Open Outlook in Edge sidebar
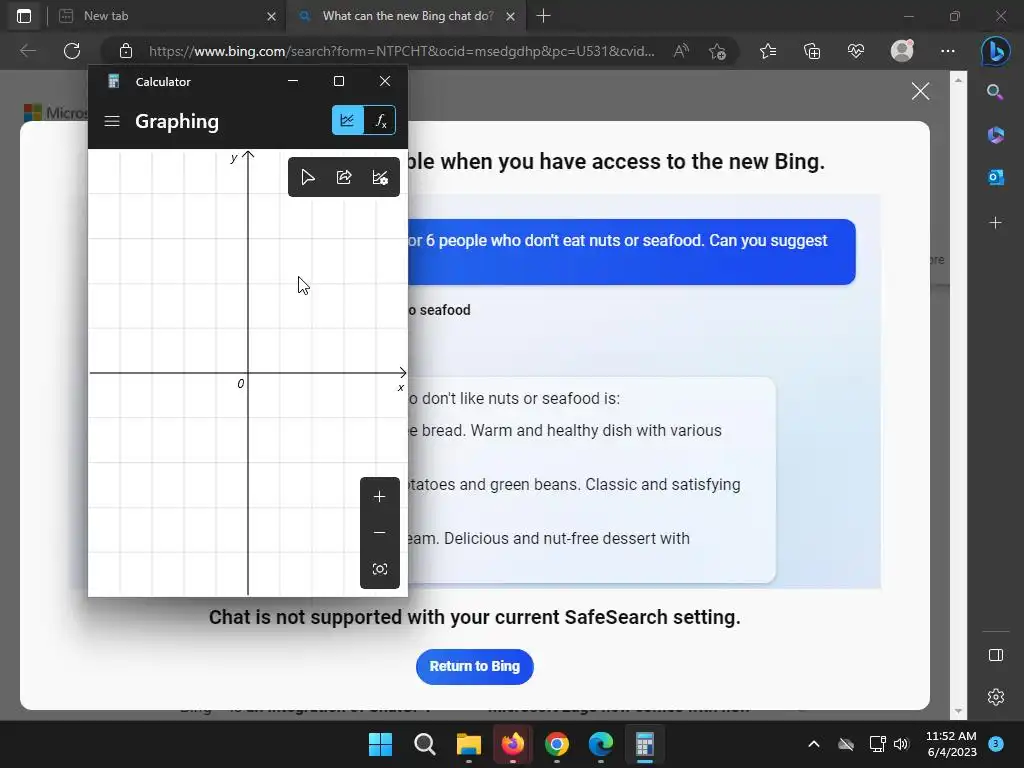The height and width of the screenshot is (768, 1024). 995,178
